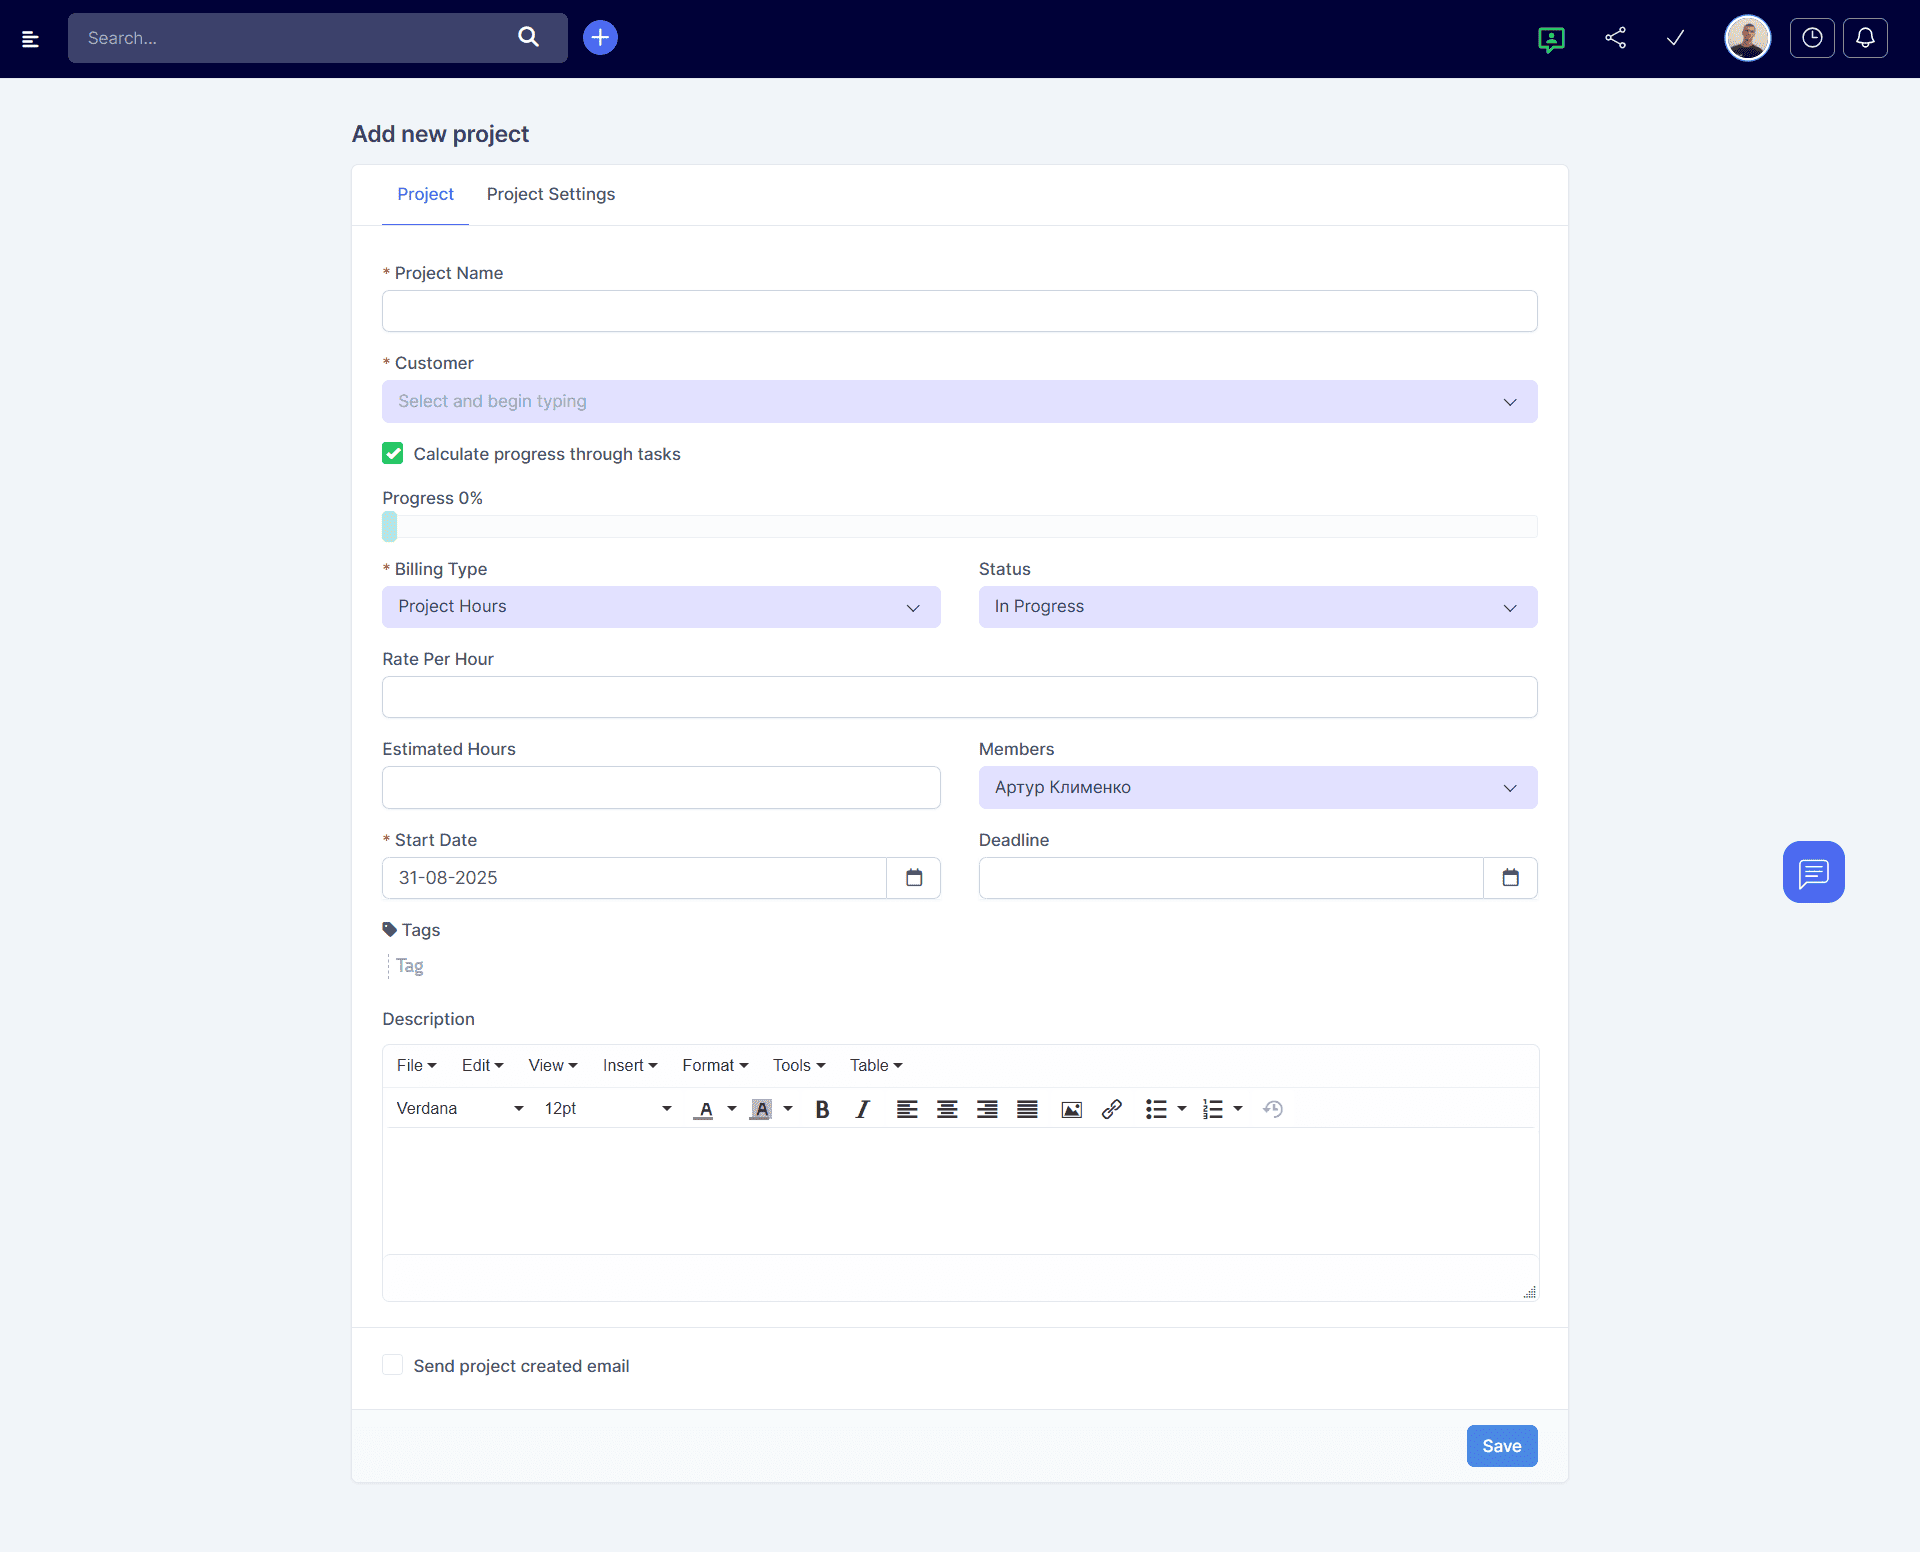Image resolution: width=1920 pixels, height=1552 pixels.
Task: Open the Format menu in editor
Action: 714,1065
